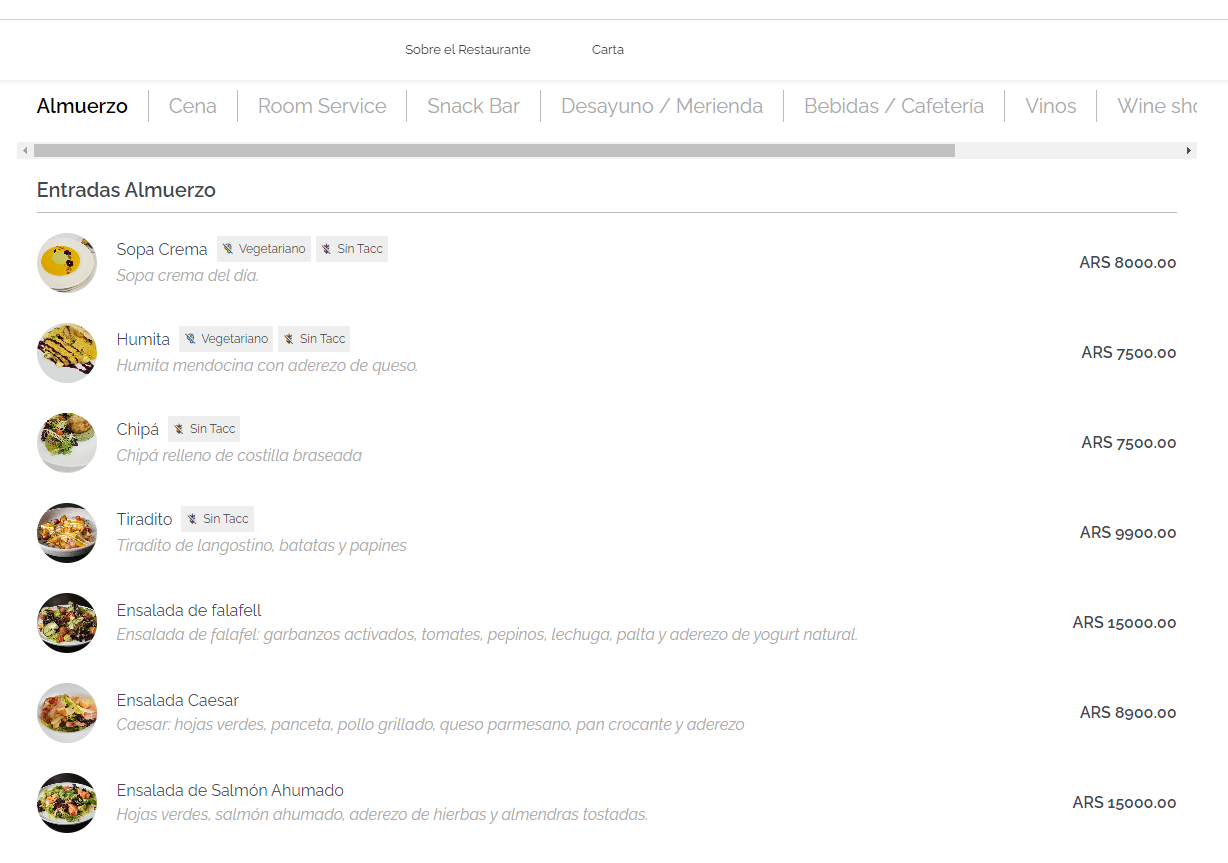
Task: Click the right arrow of the tab scrollbar
Action: click(1188, 150)
